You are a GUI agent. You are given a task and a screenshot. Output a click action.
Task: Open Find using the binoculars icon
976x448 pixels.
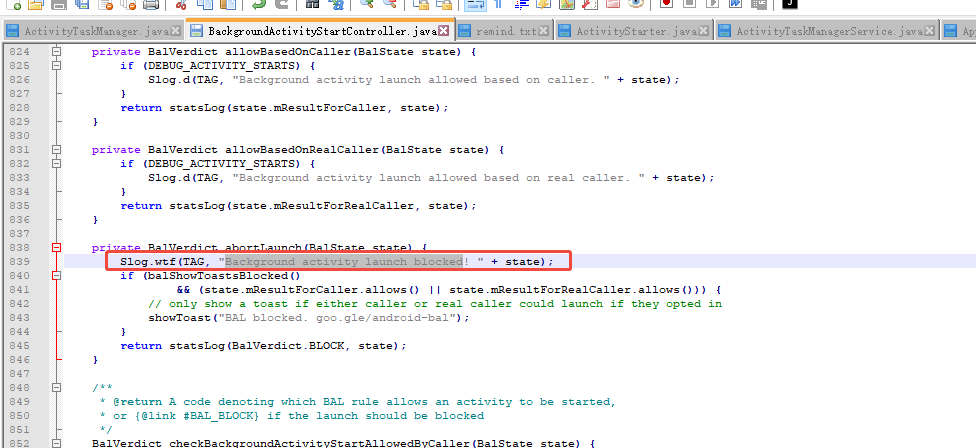(312, 4)
